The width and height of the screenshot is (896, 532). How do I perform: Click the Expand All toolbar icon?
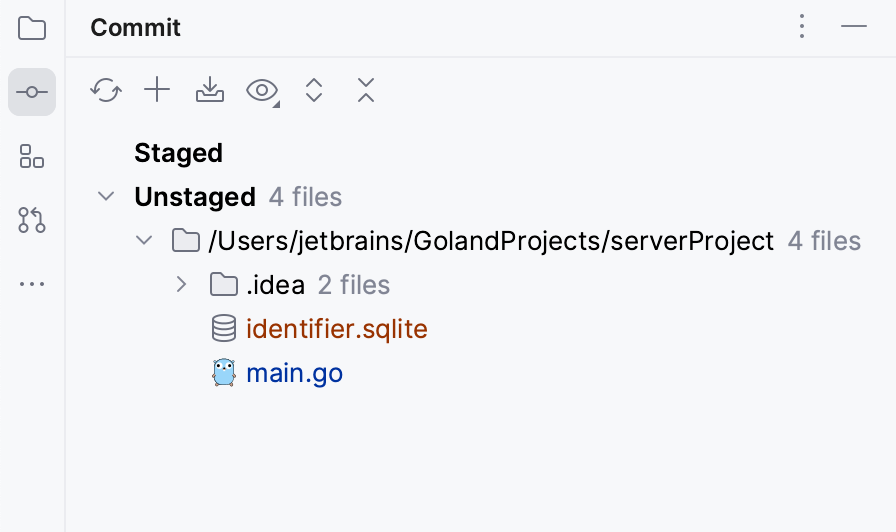pos(314,91)
